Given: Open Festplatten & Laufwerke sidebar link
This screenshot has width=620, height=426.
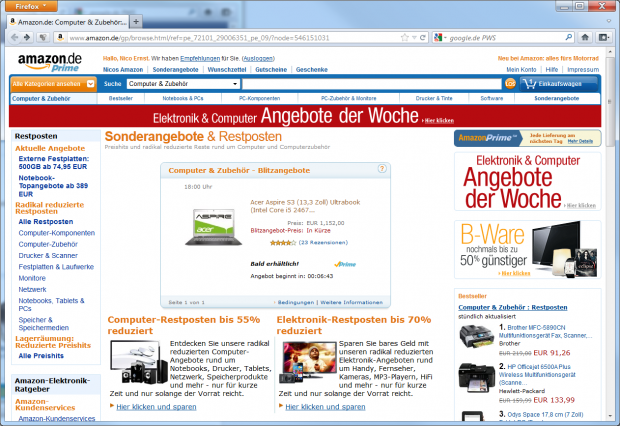Looking at the screenshot, I should (56, 267).
